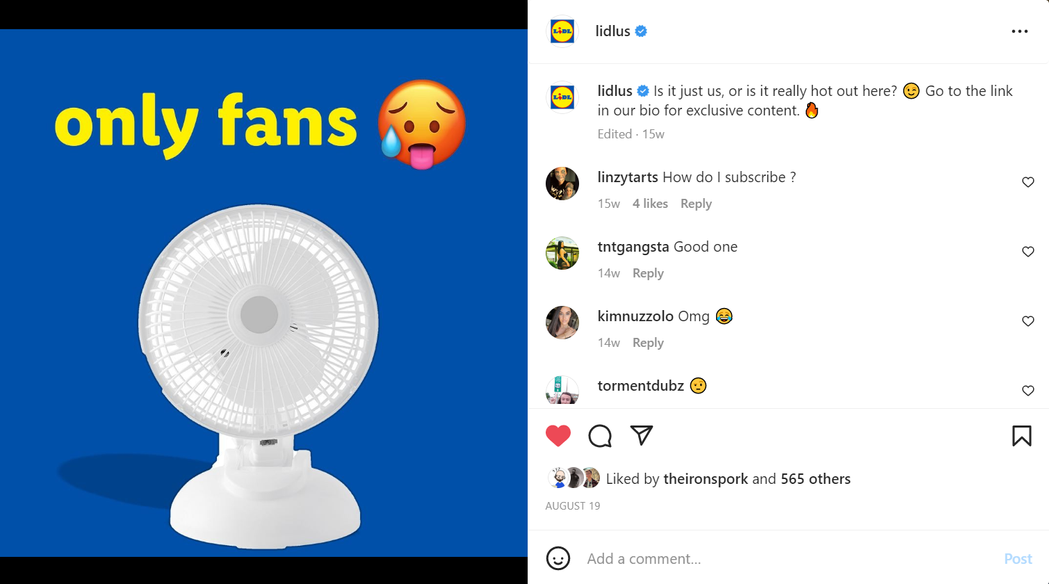The width and height of the screenshot is (1049, 584).
Task: View 4 likes on linzytarts' comment
Action: click(650, 203)
